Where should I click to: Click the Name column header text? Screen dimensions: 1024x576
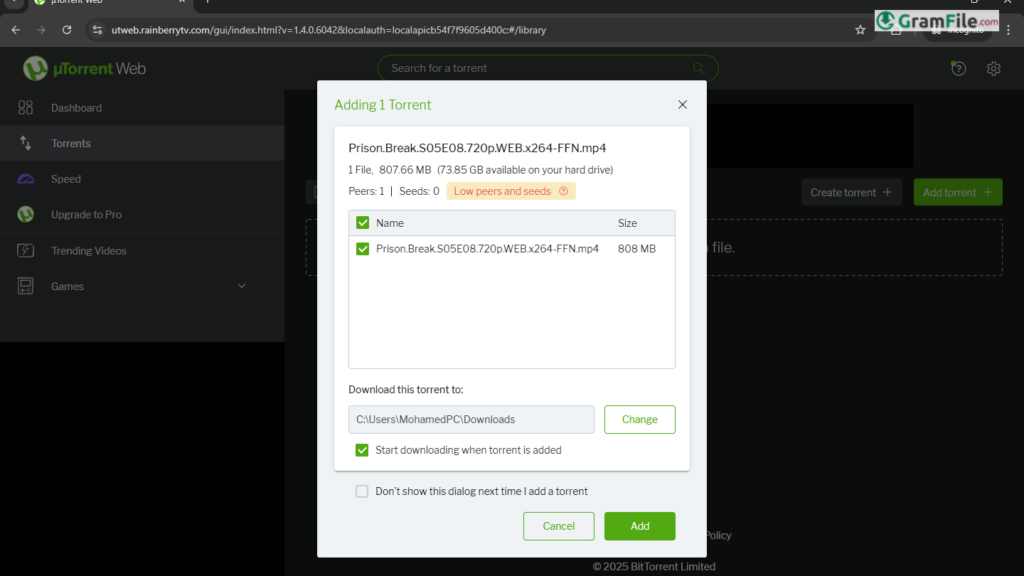(x=390, y=223)
